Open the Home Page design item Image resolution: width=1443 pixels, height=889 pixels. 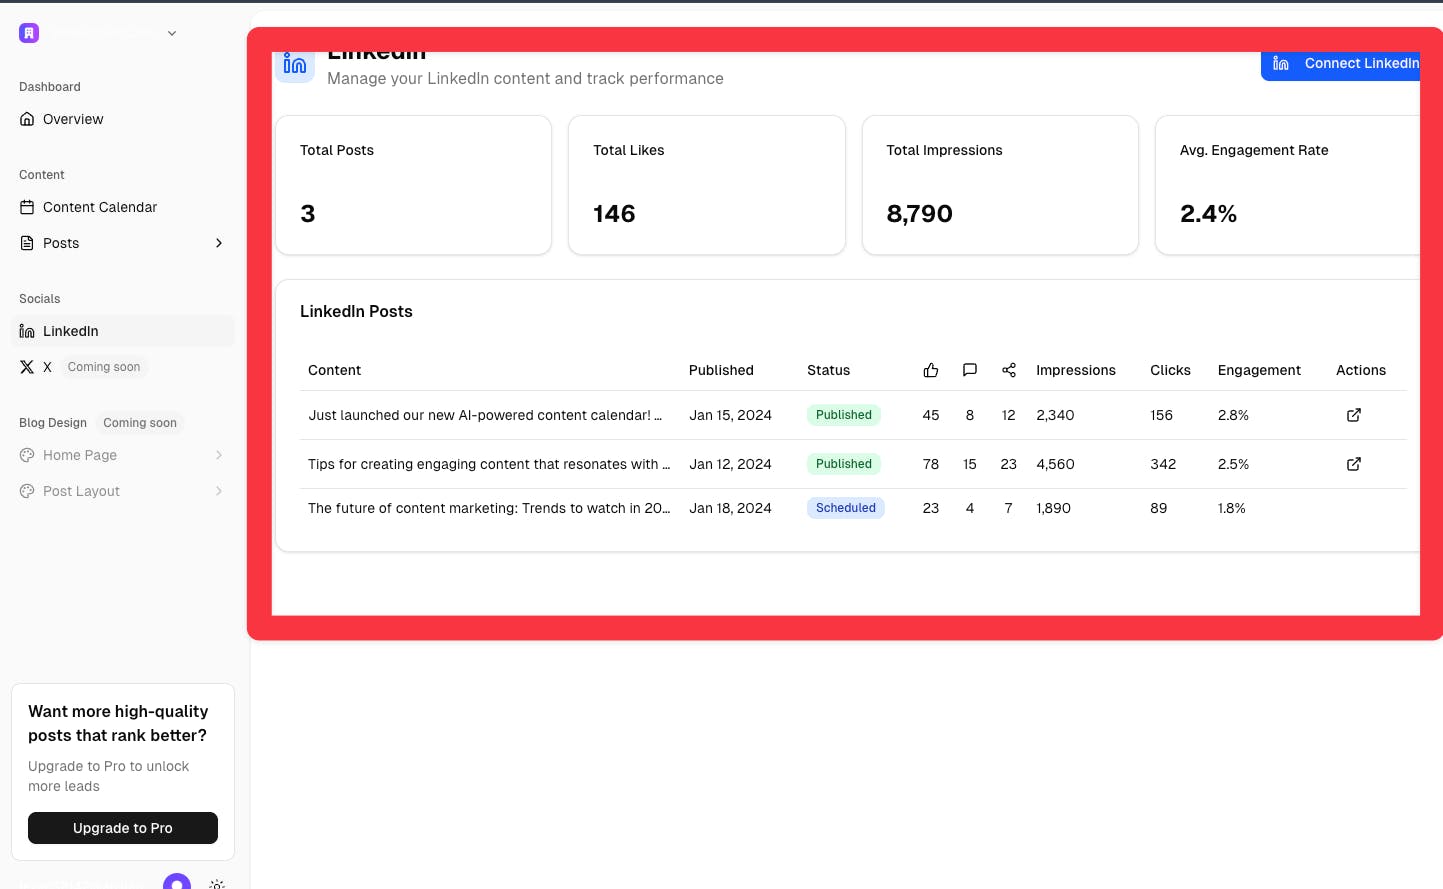tap(123, 455)
